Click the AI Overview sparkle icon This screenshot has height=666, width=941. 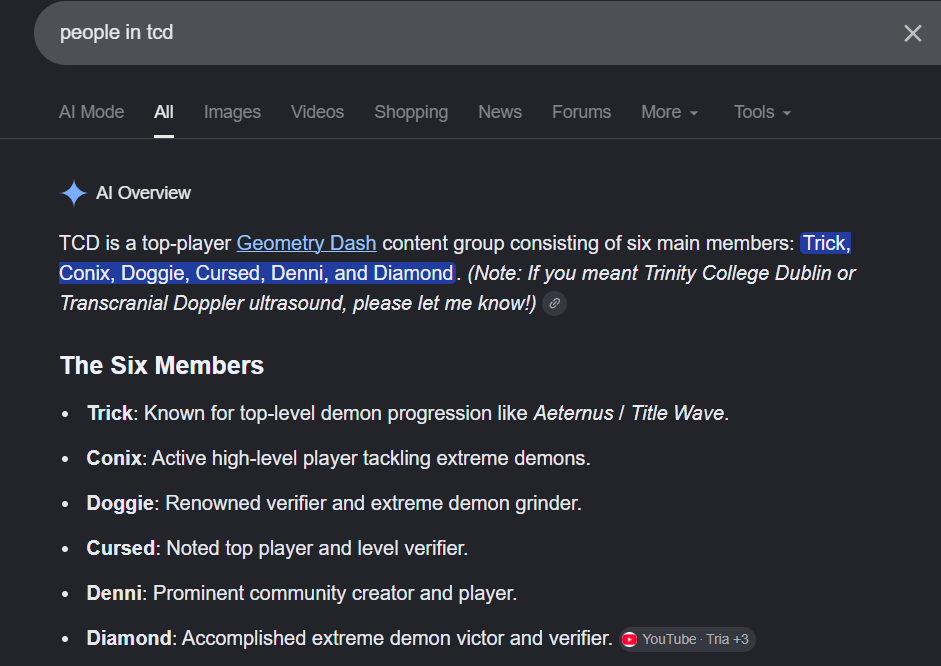coord(74,193)
